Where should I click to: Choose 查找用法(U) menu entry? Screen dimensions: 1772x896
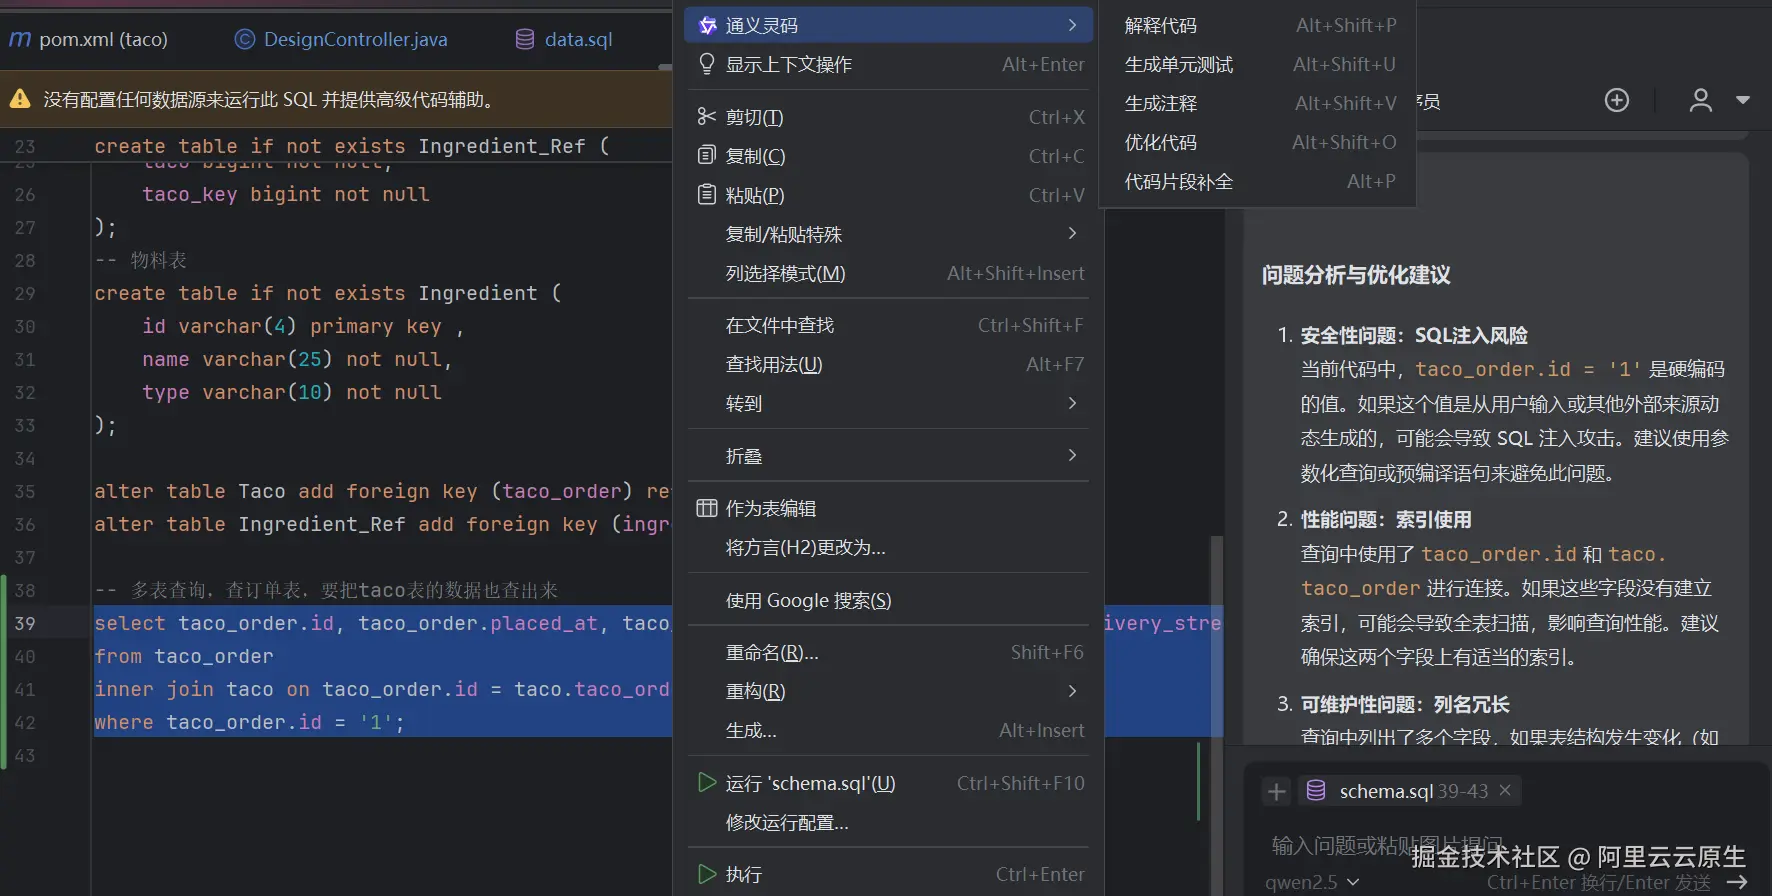click(889, 364)
